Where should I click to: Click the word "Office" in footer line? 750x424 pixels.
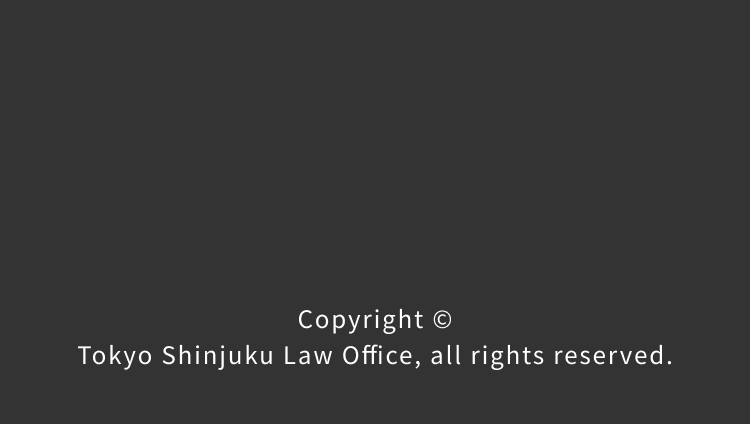point(377,356)
